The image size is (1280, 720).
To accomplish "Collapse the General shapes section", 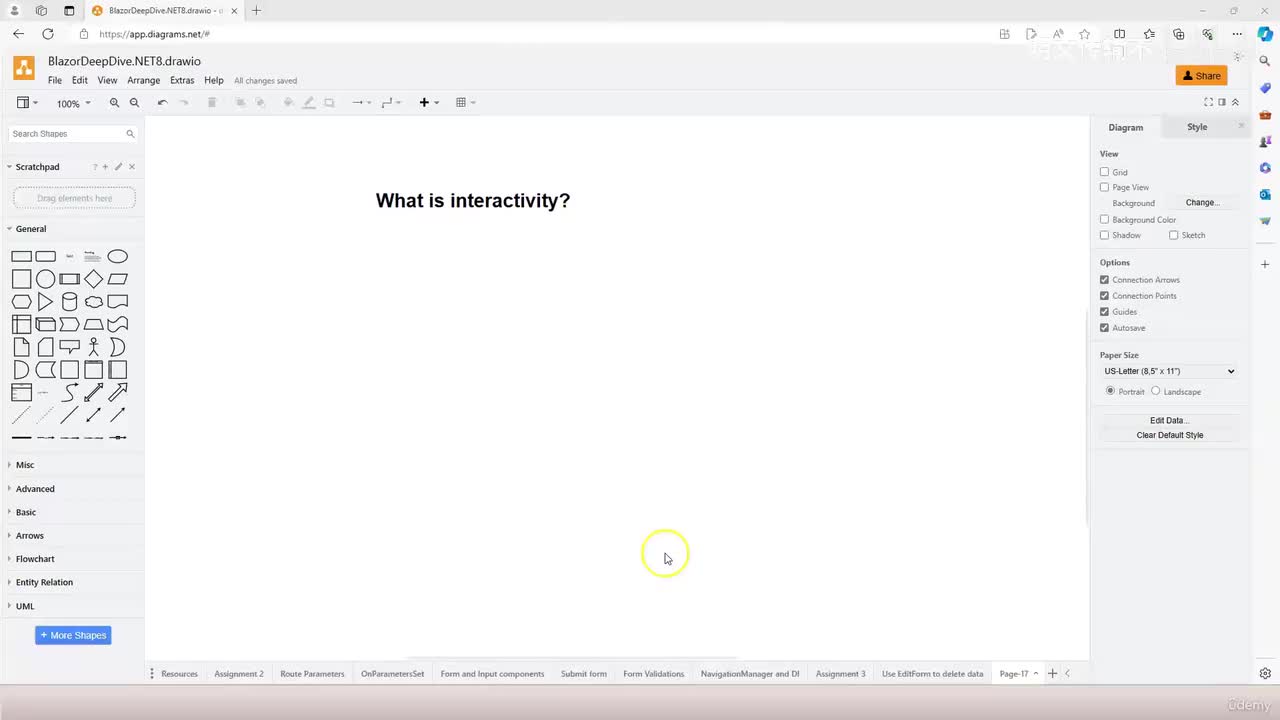I will (31, 229).
